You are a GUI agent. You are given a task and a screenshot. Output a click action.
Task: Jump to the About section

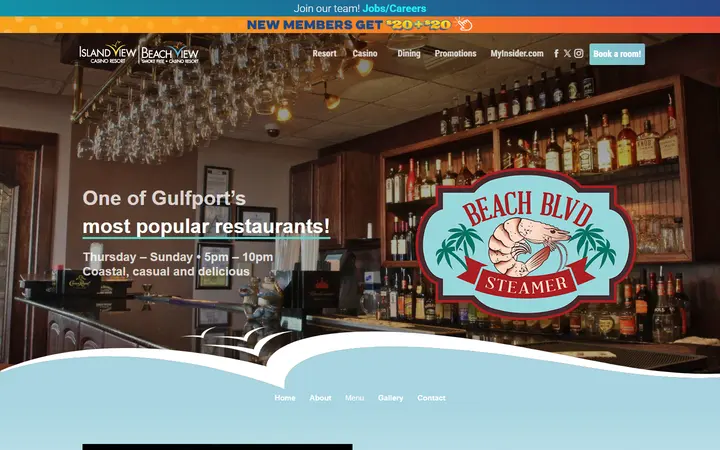(320, 398)
